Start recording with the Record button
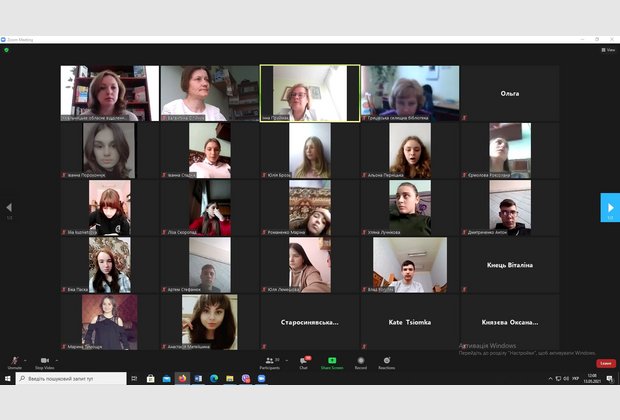Image resolution: width=620 pixels, height=420 pixels. tap(361, 363)
